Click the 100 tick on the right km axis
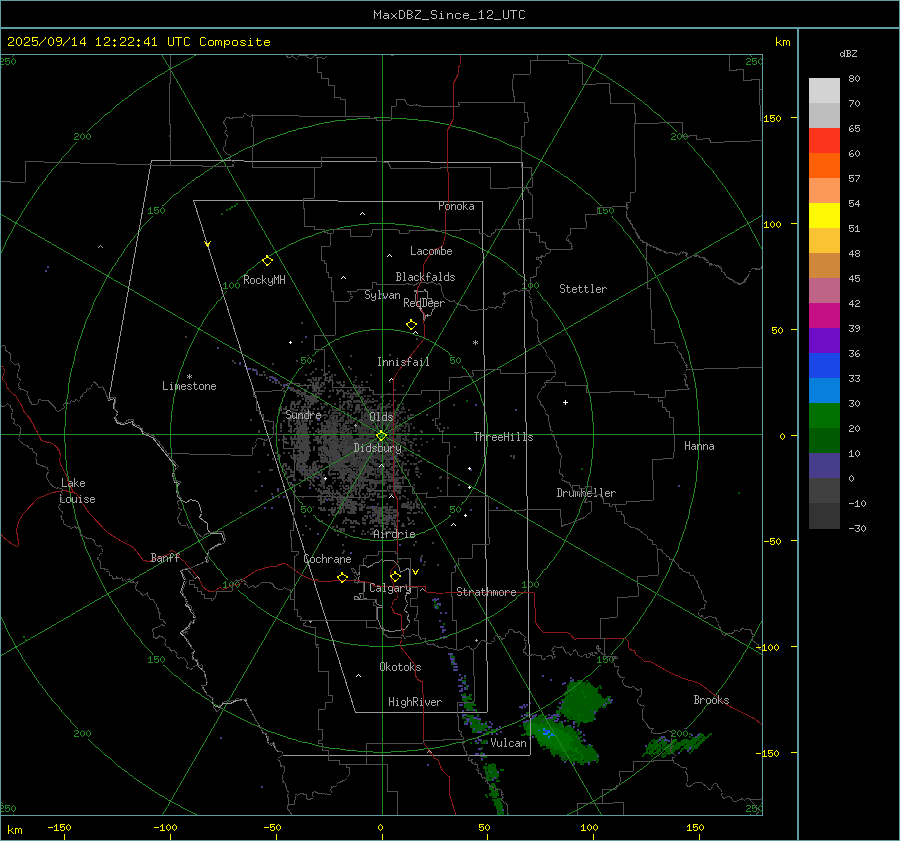Image resolution: width=900 pixels, height=841 pixels. [772, 224]
